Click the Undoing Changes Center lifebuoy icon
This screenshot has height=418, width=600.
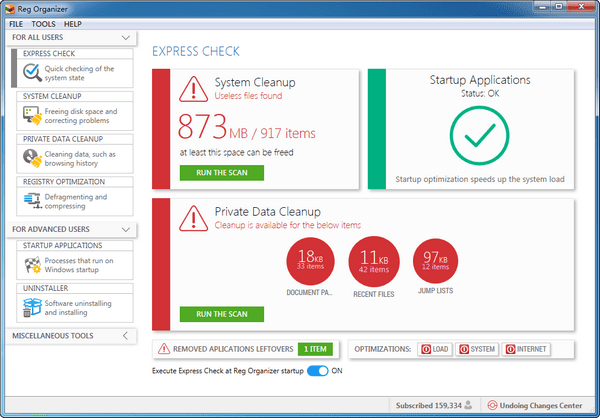[492, 405]
